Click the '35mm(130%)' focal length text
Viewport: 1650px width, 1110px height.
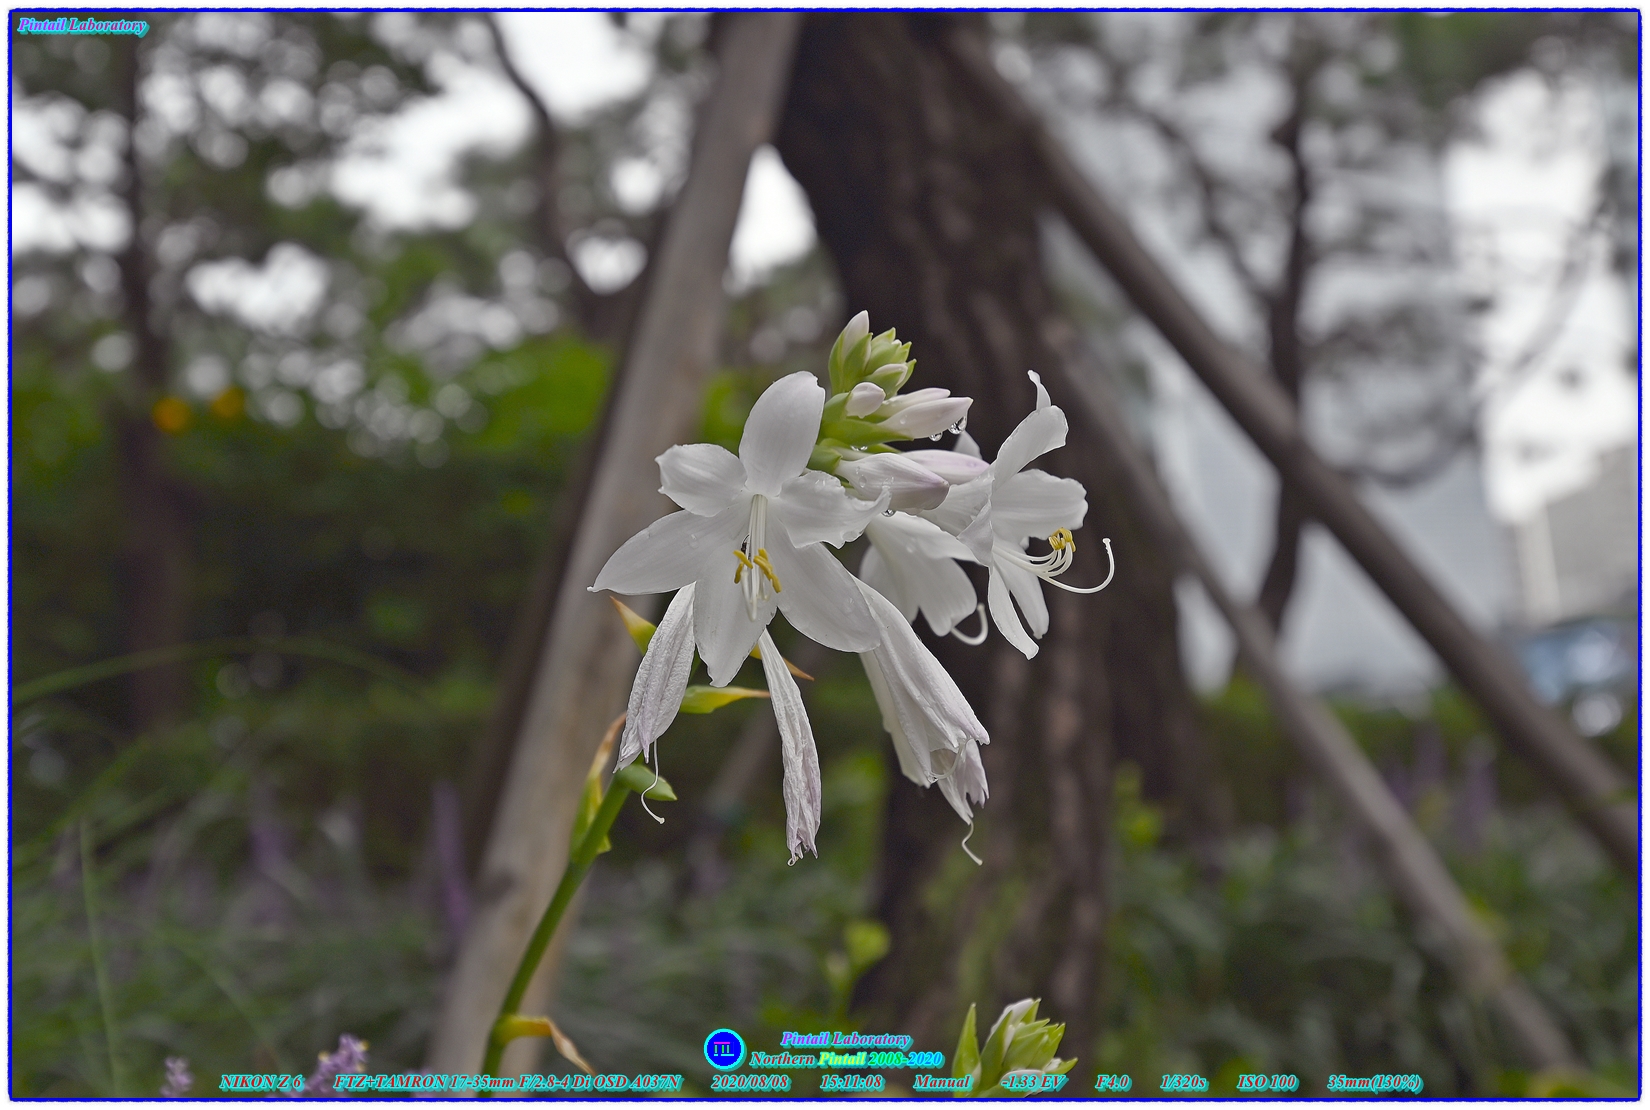tap(1374, 1082)
